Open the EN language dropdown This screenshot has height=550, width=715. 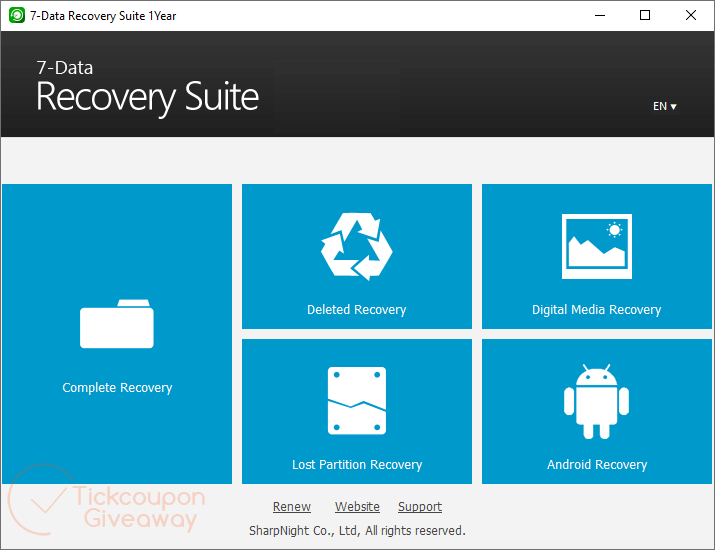[664, 106]
